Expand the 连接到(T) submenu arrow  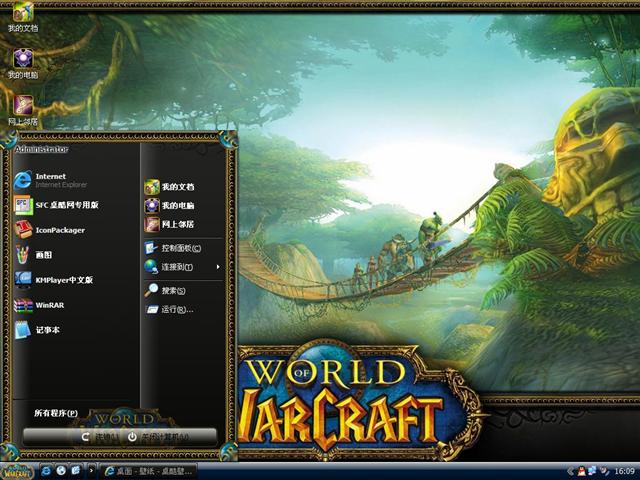click(218, 267)
